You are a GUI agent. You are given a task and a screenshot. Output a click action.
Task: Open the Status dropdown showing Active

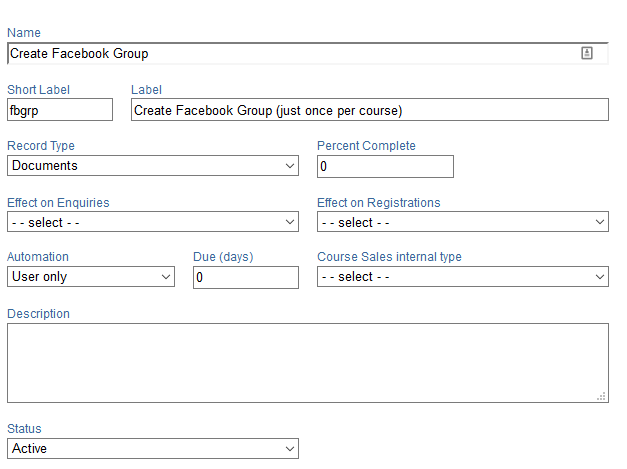[152, 449]
